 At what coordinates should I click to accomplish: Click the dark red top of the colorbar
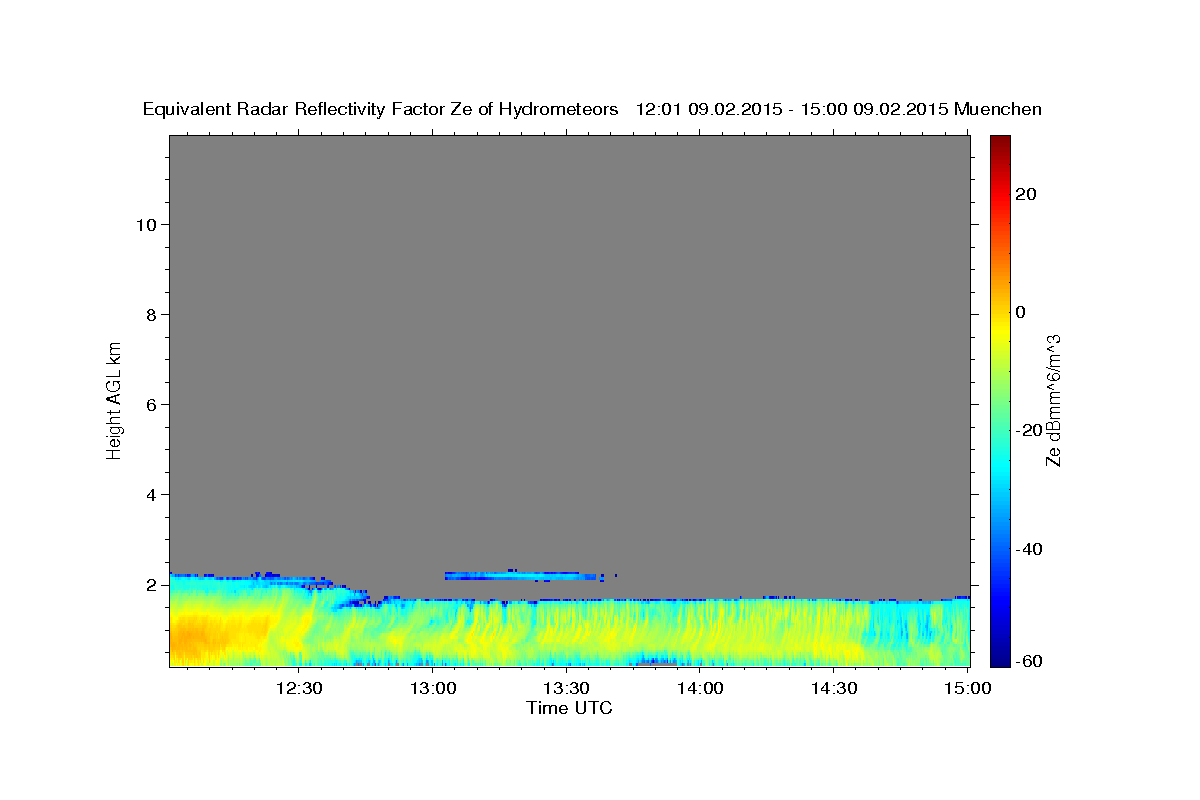[999, 142]
